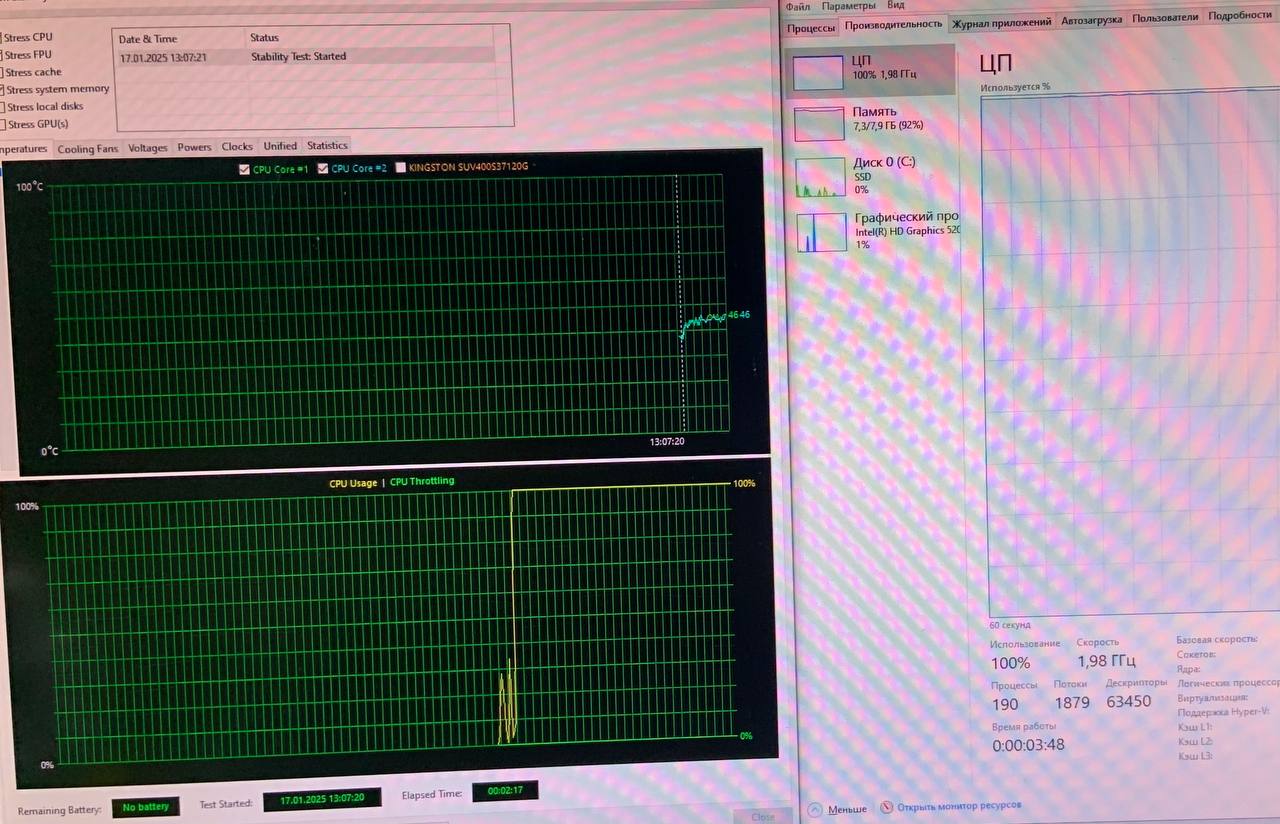
Task: Open Вид menu in Task Manager
Action: pos(895,5)
